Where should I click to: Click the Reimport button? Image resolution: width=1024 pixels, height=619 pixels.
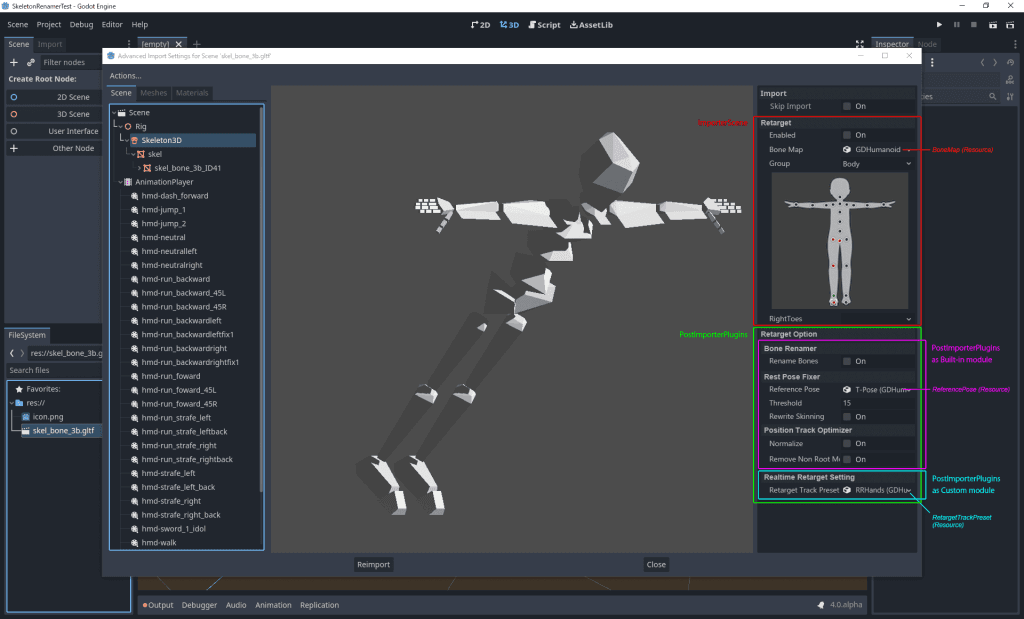(373, 564)
